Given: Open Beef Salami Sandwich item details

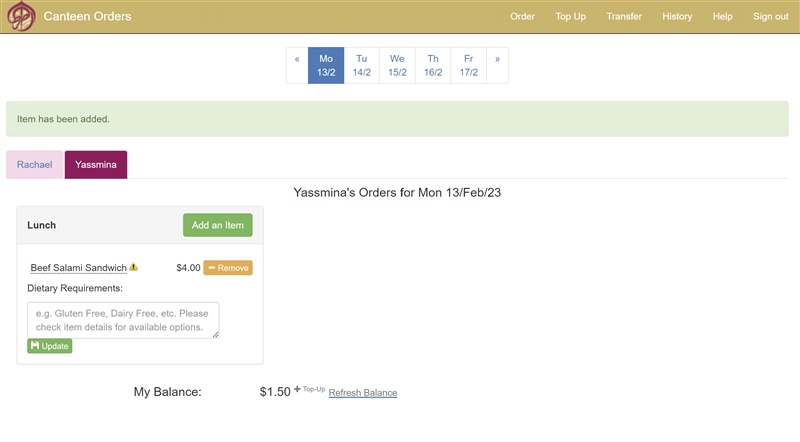Looking at the screenshot, I should click(x=79, y=267).
